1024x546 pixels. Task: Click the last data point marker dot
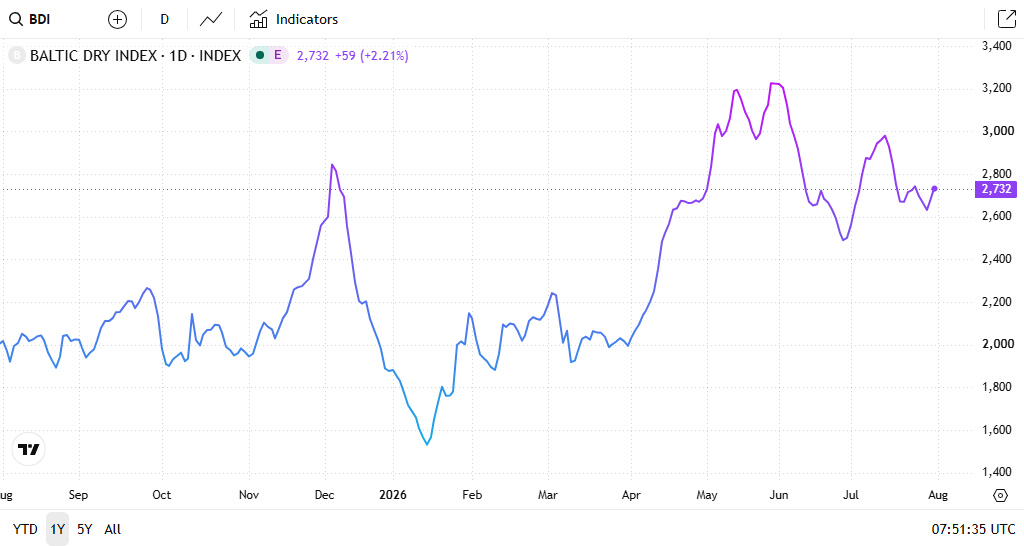(935, 189)
